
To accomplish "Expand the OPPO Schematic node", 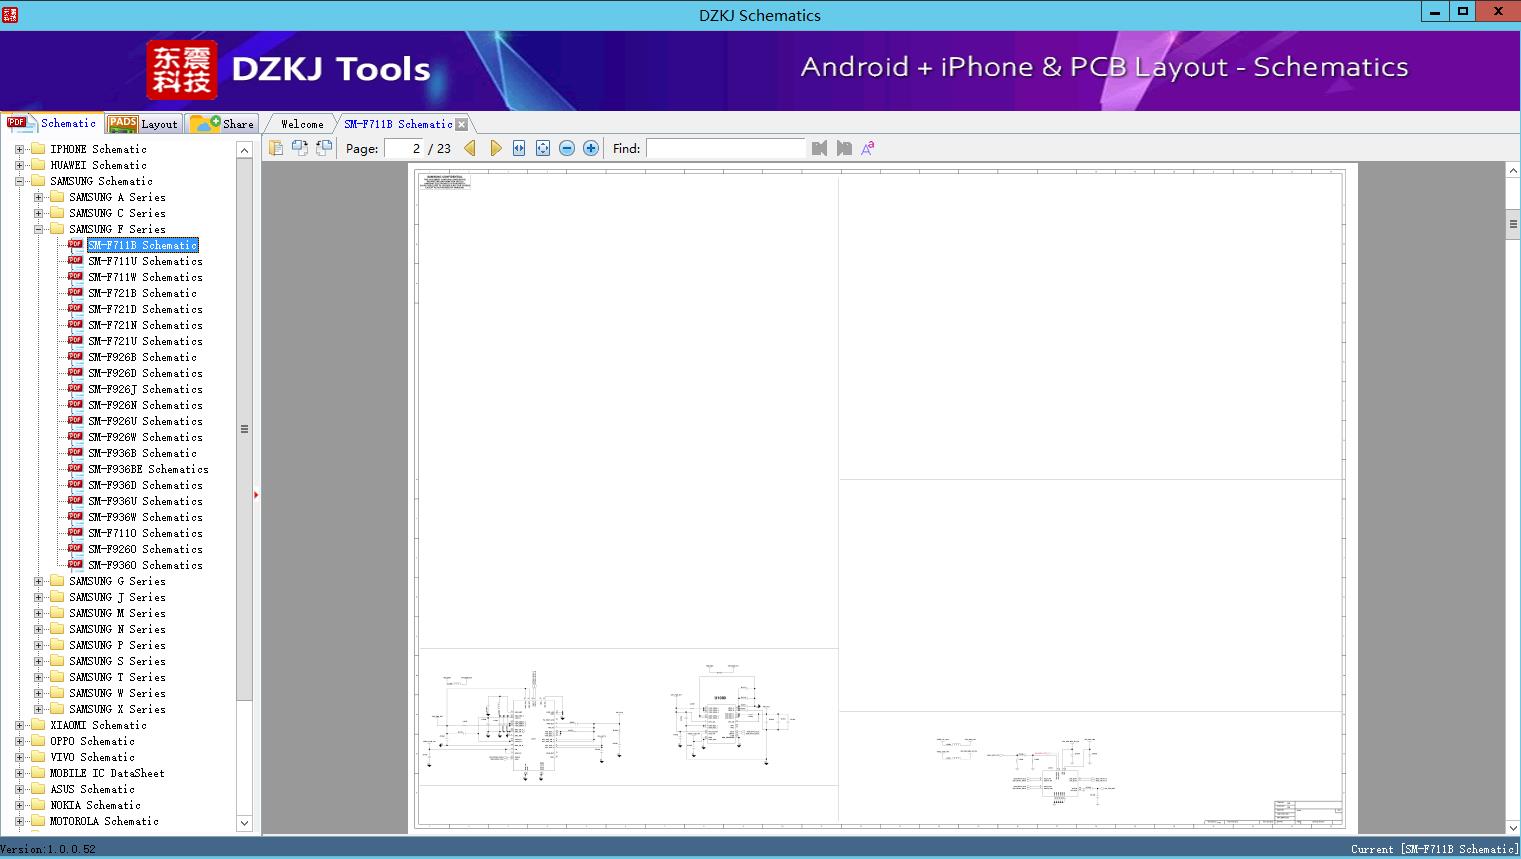I will pos(19,741).
